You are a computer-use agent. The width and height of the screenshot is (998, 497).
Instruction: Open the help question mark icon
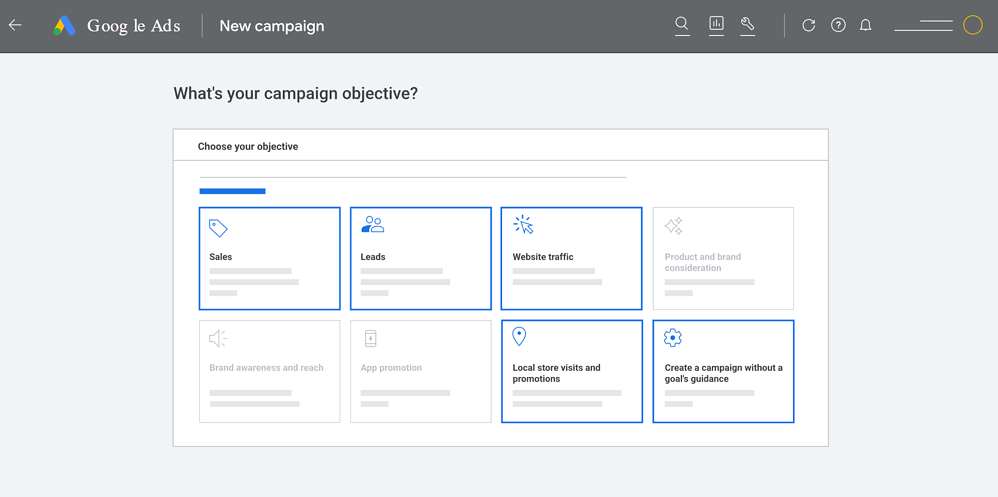[838, 25]
